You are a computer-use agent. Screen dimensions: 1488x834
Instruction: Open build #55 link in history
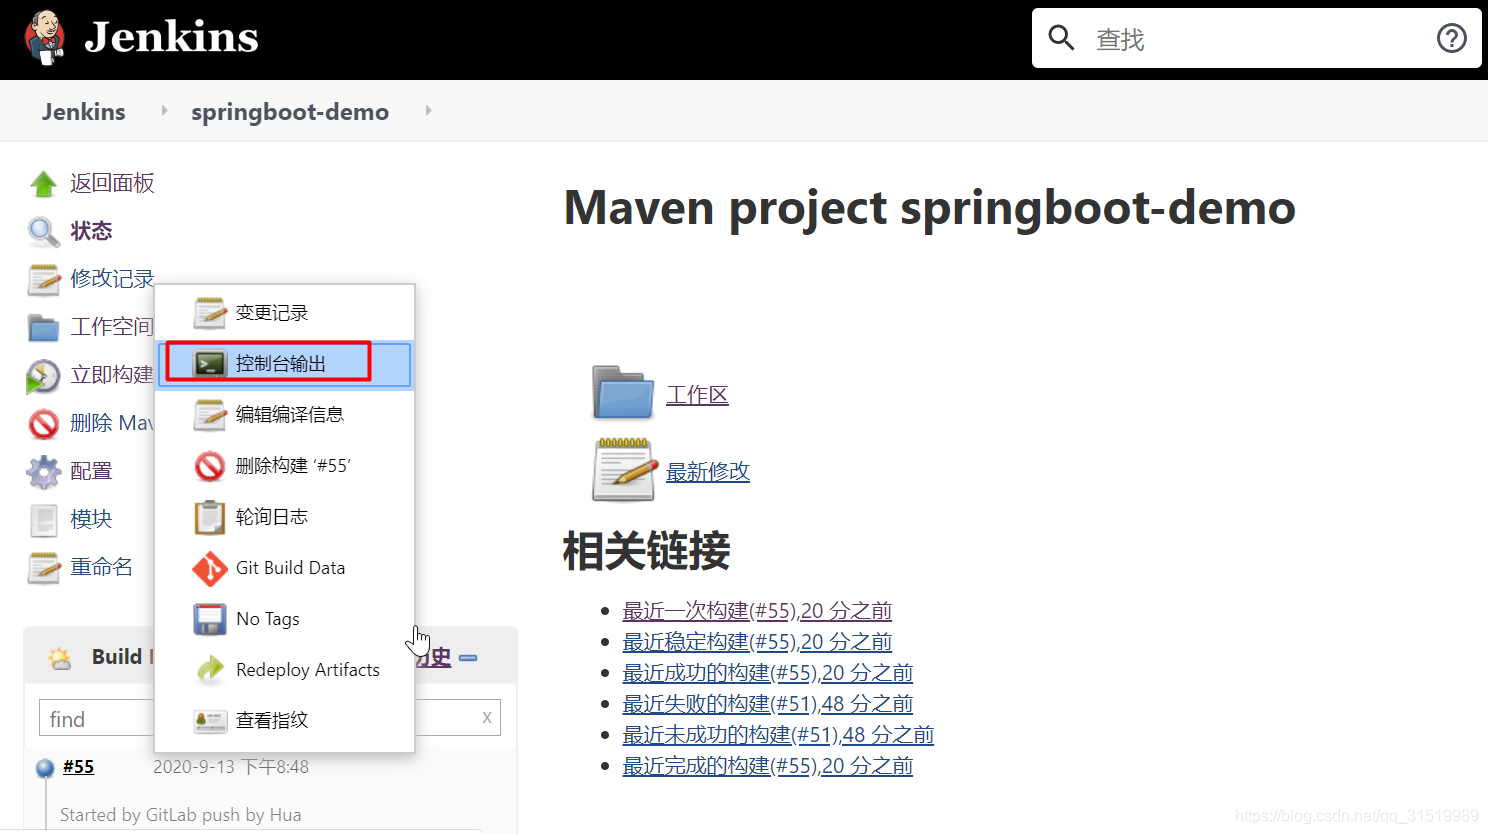click(x=78, y=767)
